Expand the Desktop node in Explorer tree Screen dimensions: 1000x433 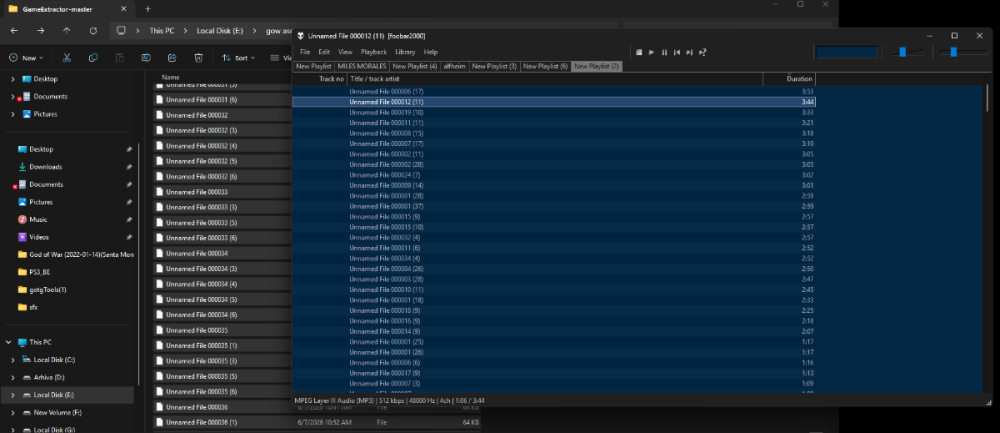pyautogui.click(x=13, y=79)
